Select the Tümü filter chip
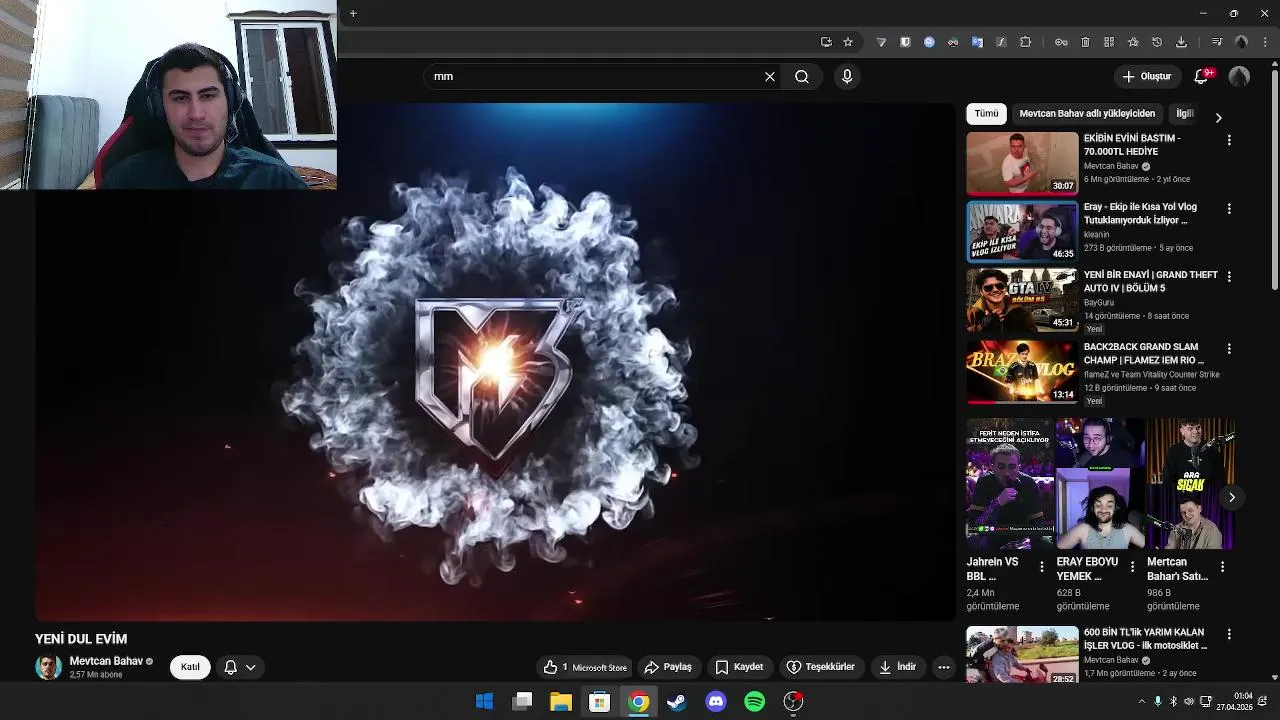The height and width of the screenshot is (720, 1280). point(986,113)
